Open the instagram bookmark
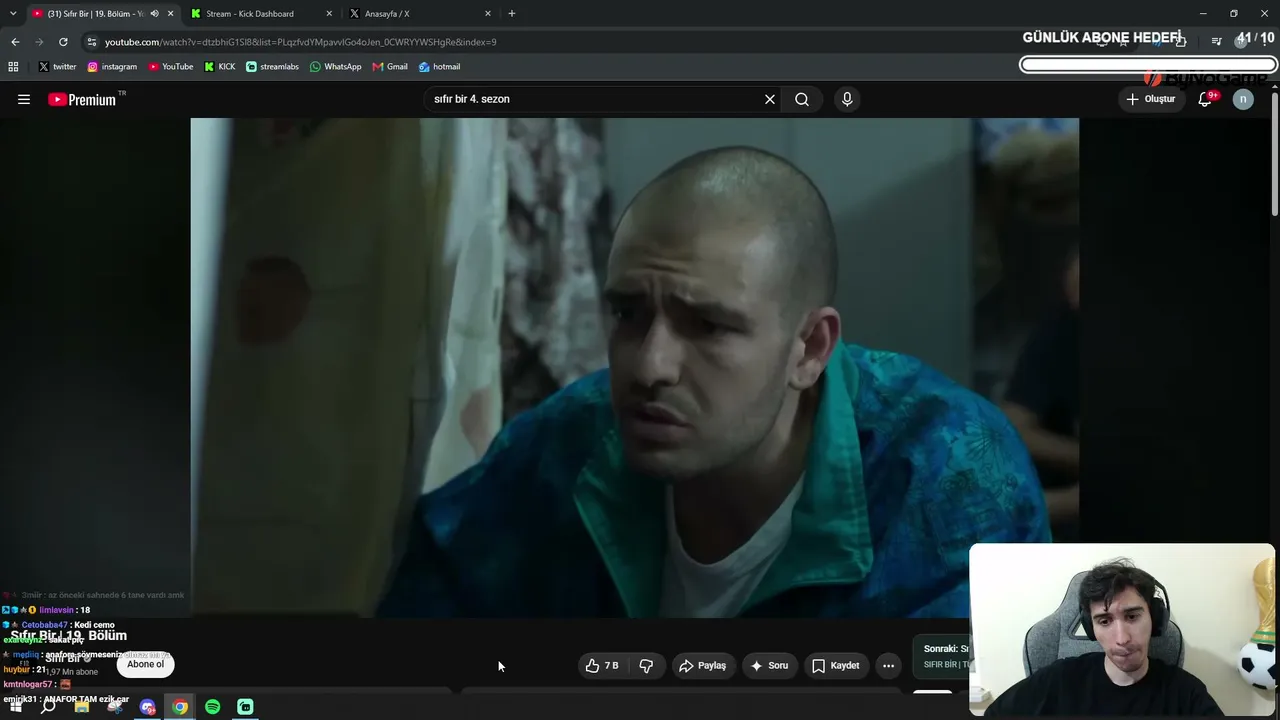Screen dimensions: 1280x720 point(112,67)
